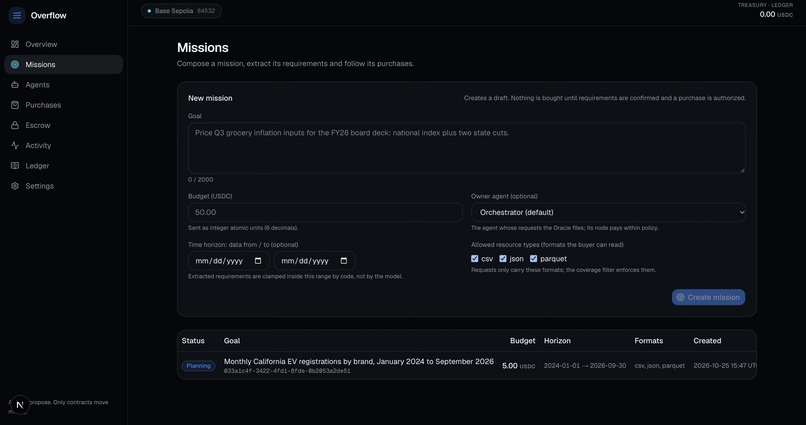This screenshot has height=425, width=806.
Task: Click the Overflow logo icon
Action: click(17, 15)
